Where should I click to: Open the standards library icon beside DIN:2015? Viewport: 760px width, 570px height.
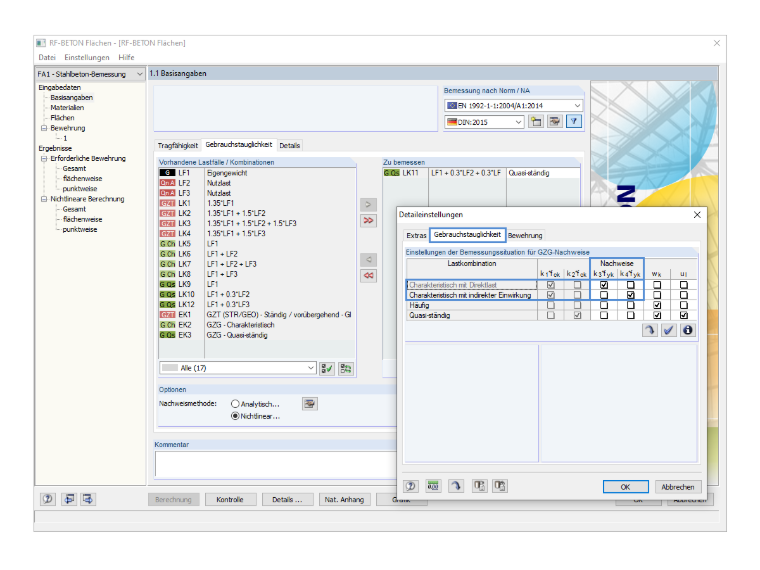[536, 122]
